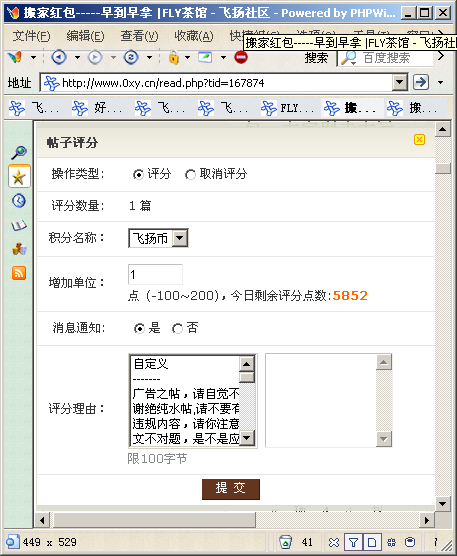Click the horizontal scrollbar thumb
The image size is (457, 556).
[x=154, y=521]
